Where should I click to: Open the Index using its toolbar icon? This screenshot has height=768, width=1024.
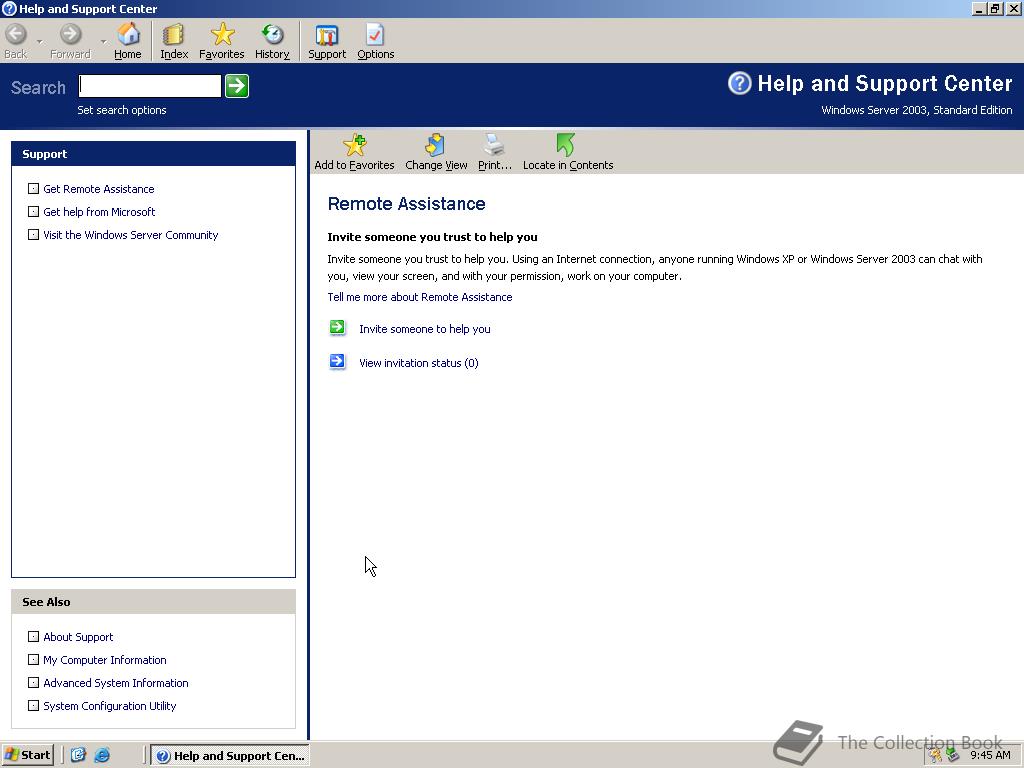[x=173, y=40]
